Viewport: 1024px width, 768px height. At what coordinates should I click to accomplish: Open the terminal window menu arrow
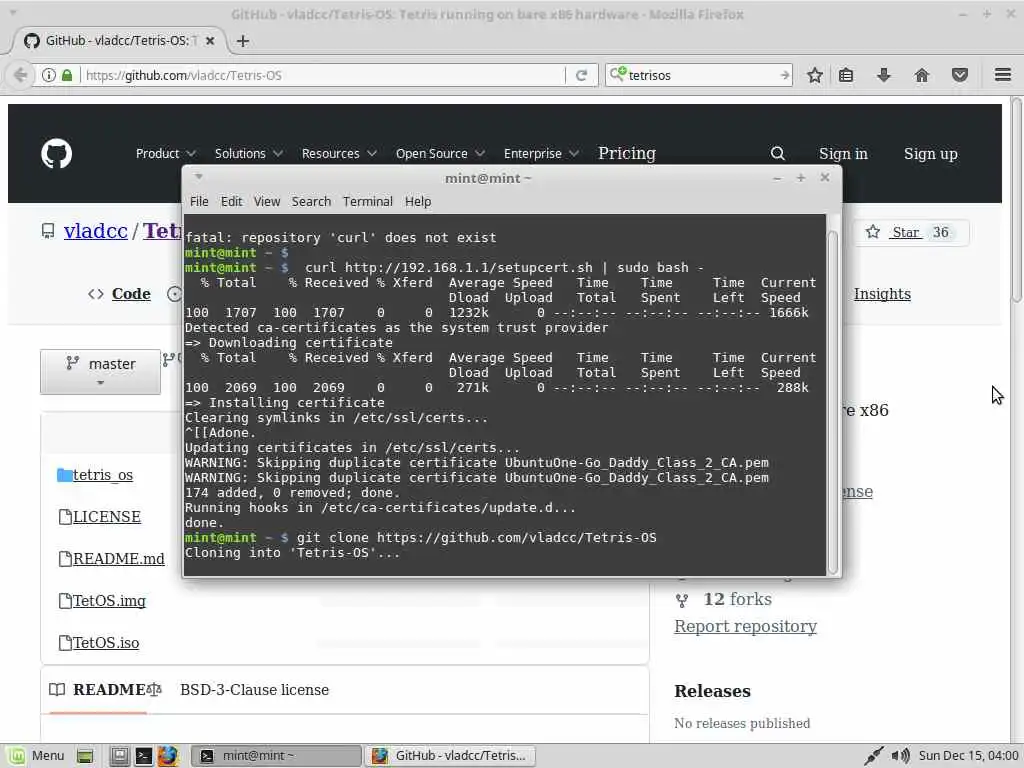click(x=199, y=177)
